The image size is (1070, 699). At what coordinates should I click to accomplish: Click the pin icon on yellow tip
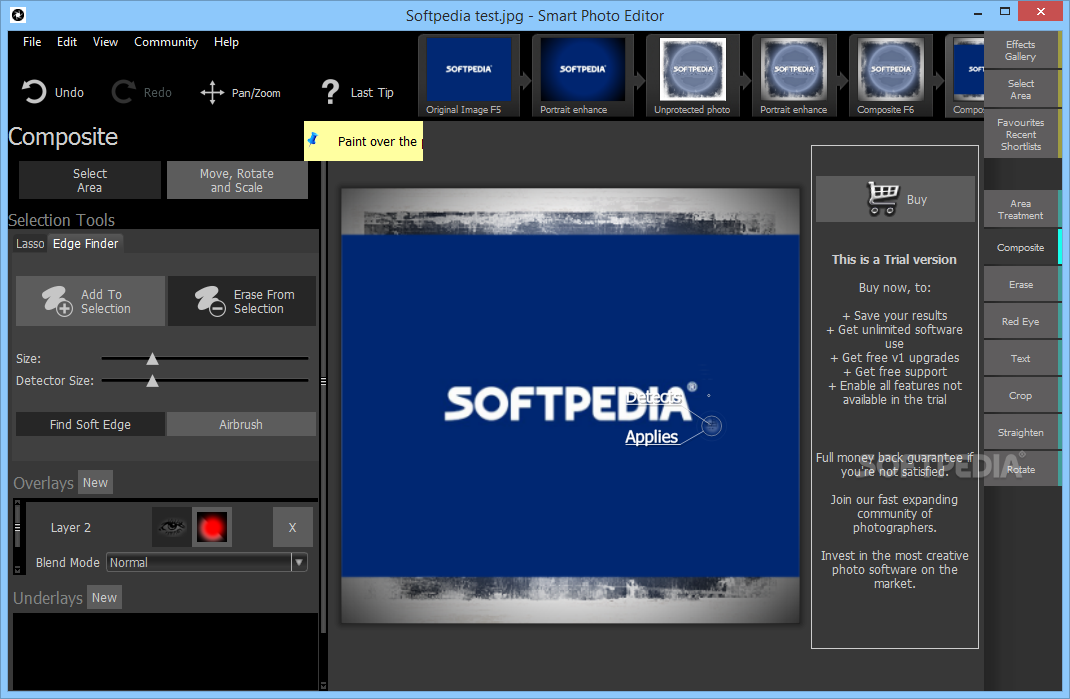pyautogui.click(x=313, y=139)
